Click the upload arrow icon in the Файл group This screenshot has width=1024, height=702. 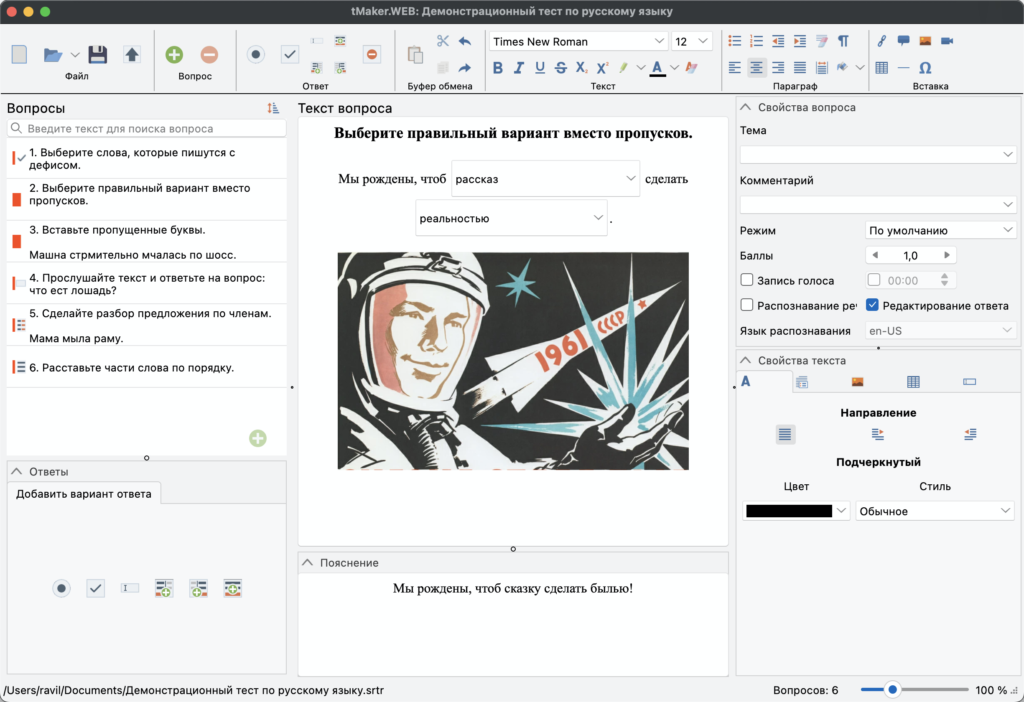click(132, 54)
